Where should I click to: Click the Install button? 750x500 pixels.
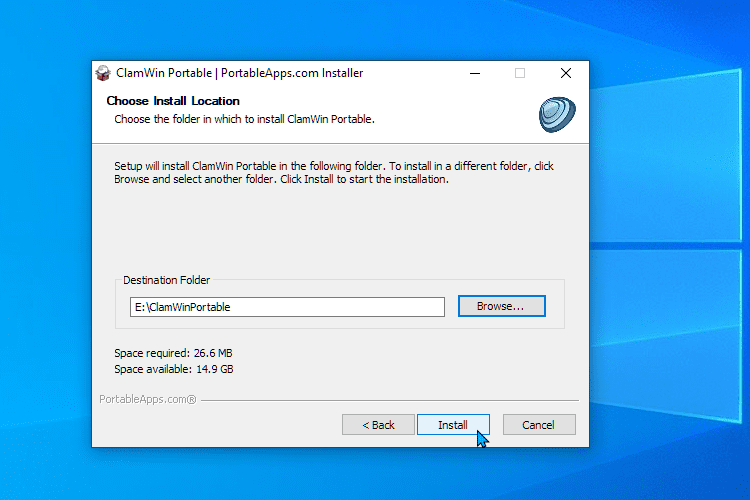coord(453,425)
